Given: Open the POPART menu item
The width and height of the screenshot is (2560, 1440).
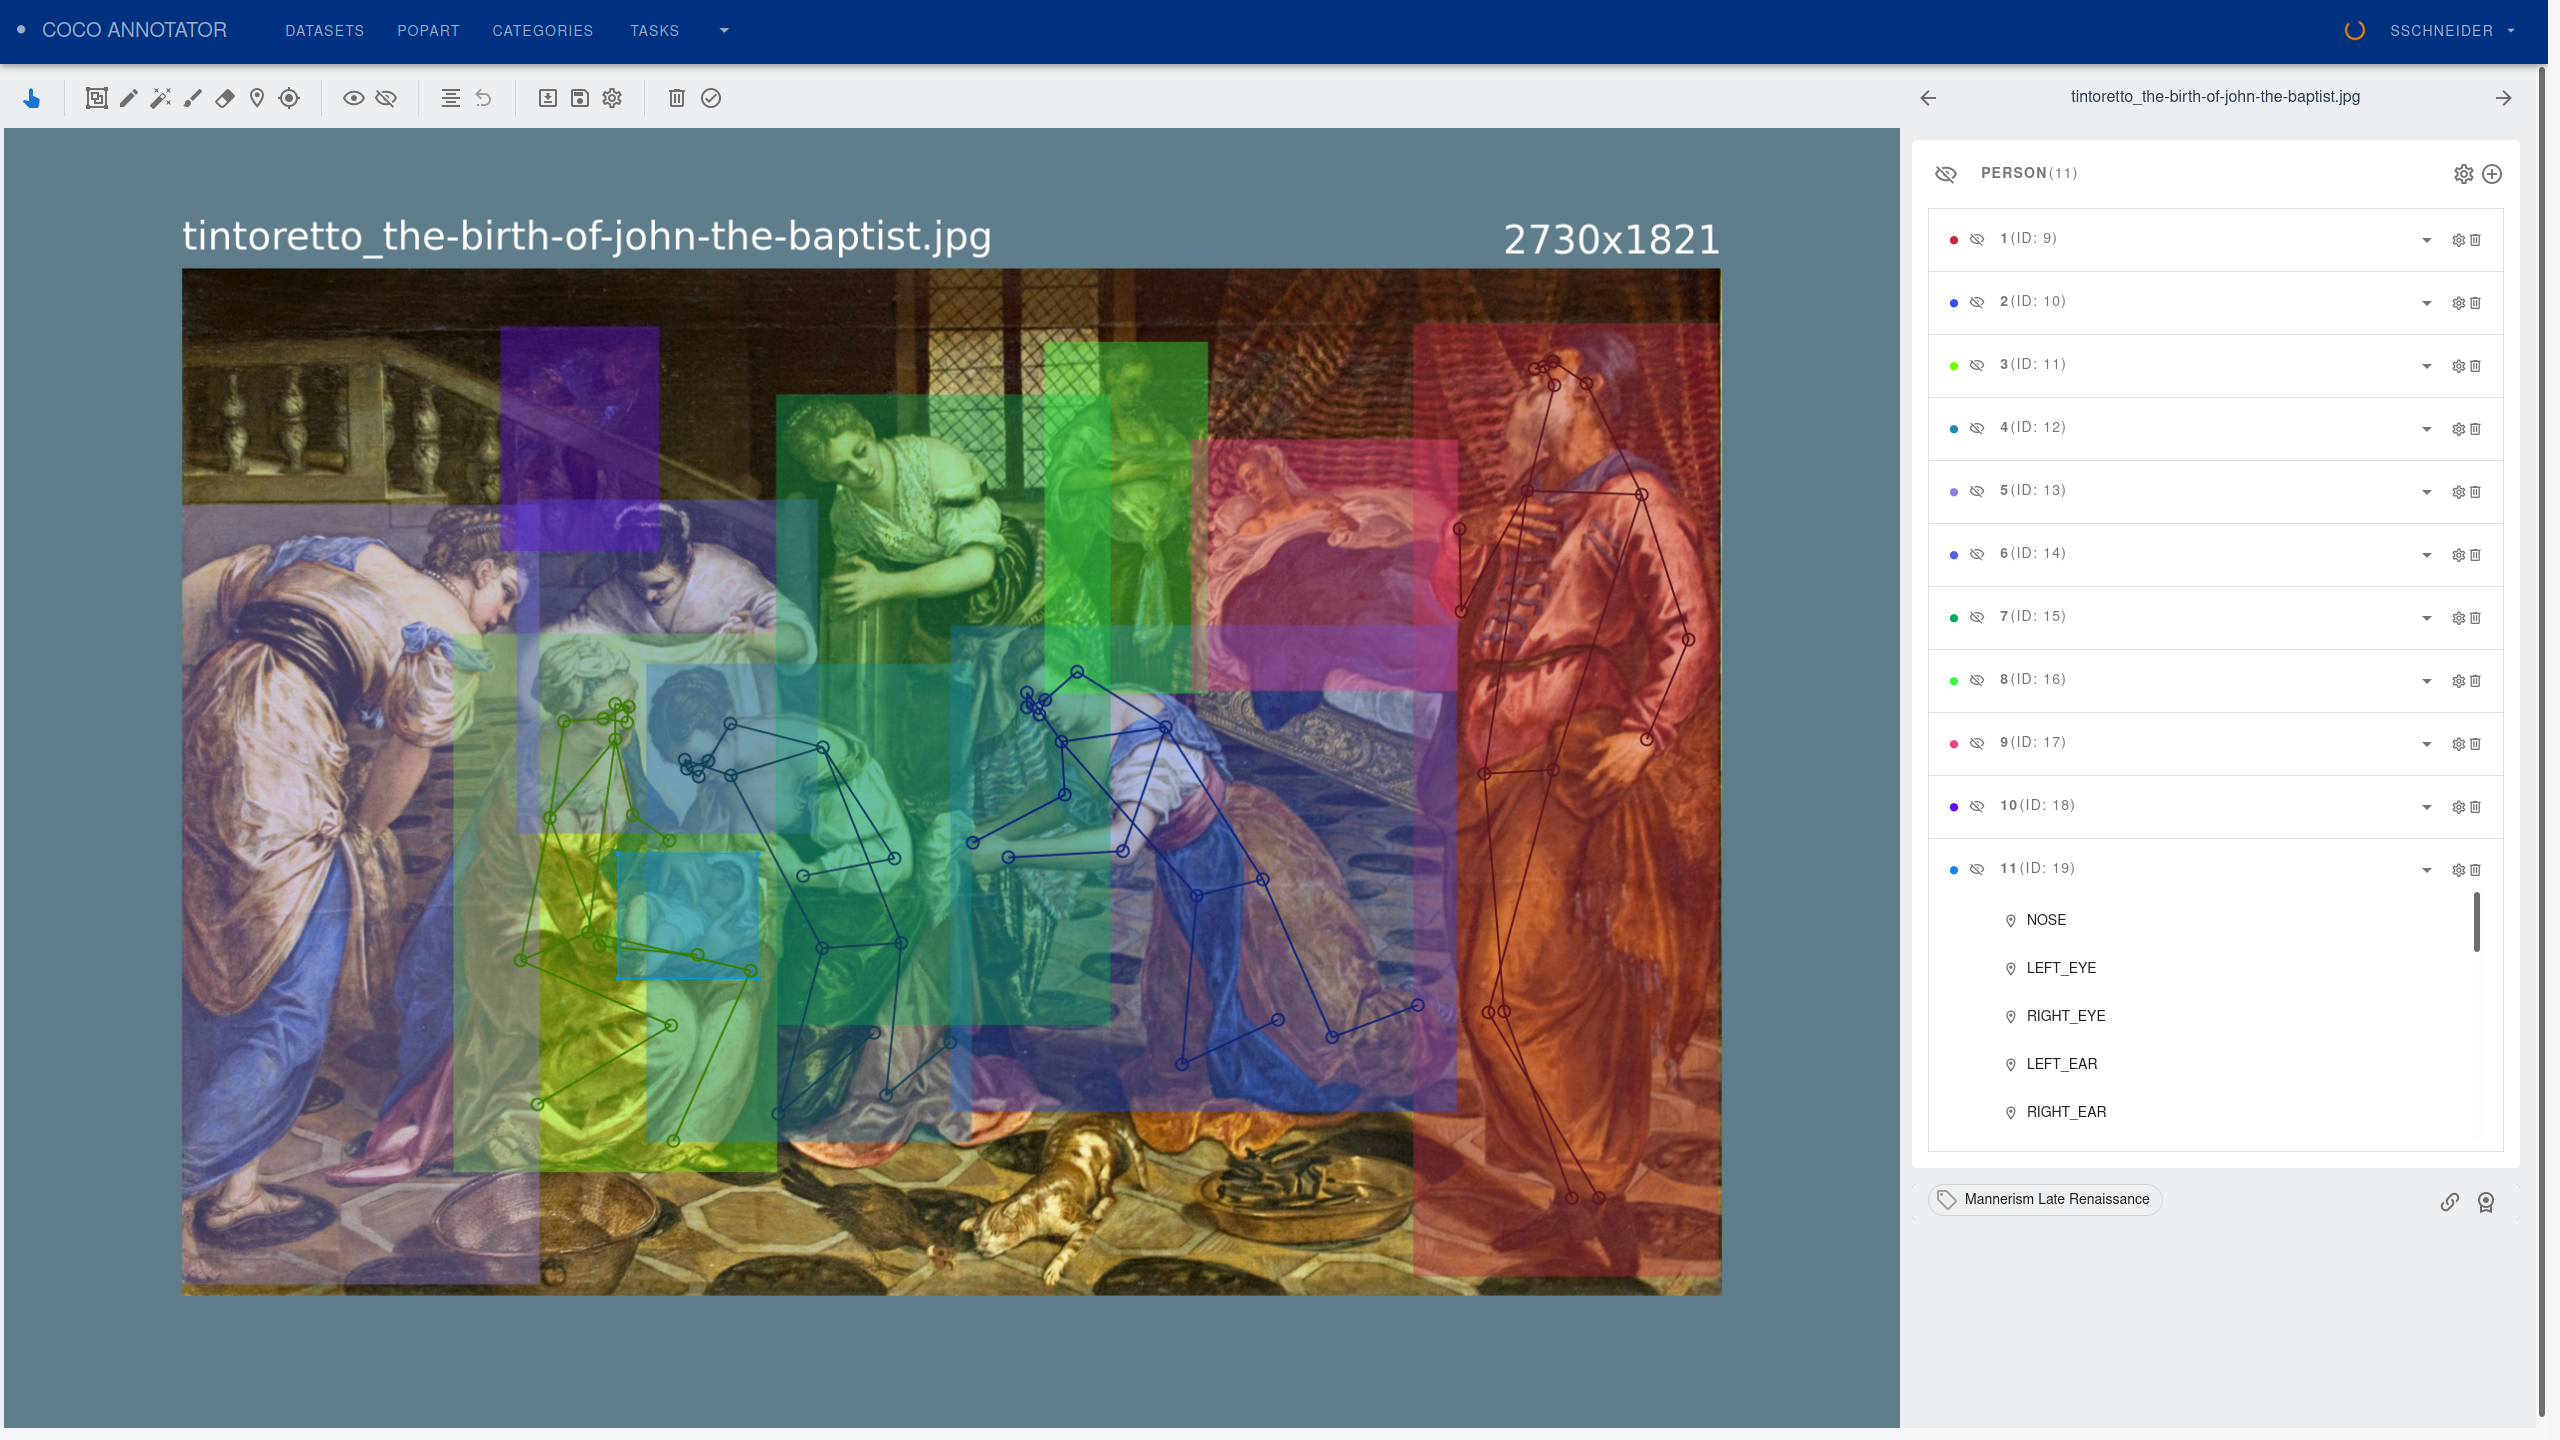Looking at the screenshot, I should click(x=428, y=31).
